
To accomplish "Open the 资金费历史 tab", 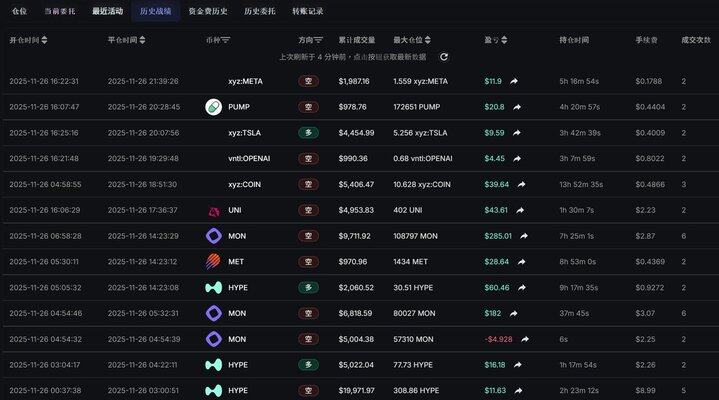I will coord(208,12).
